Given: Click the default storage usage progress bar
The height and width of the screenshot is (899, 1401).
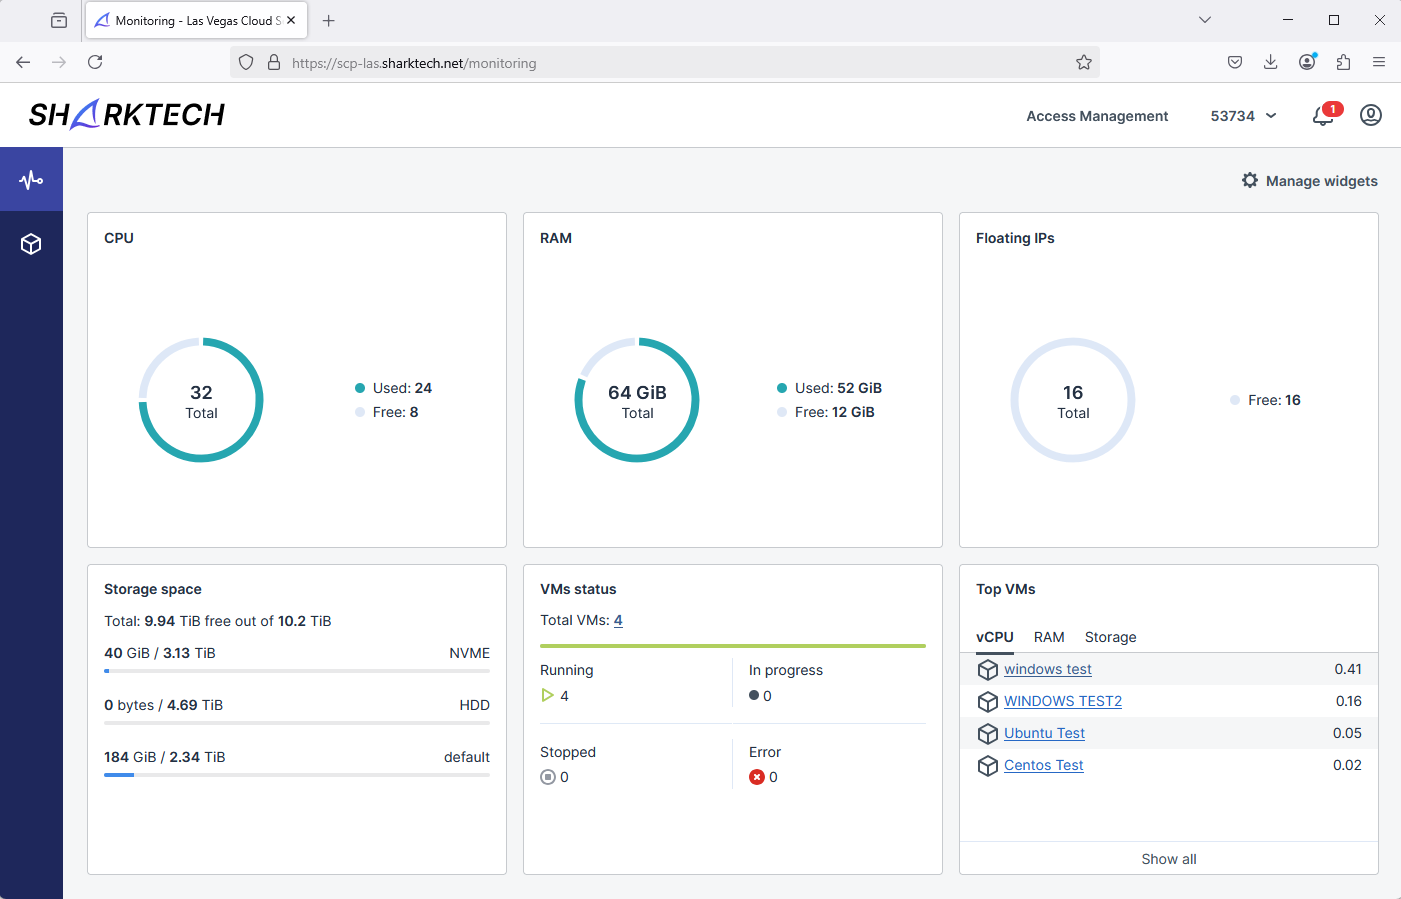Looking at the screenshot, I should point(296,775).
